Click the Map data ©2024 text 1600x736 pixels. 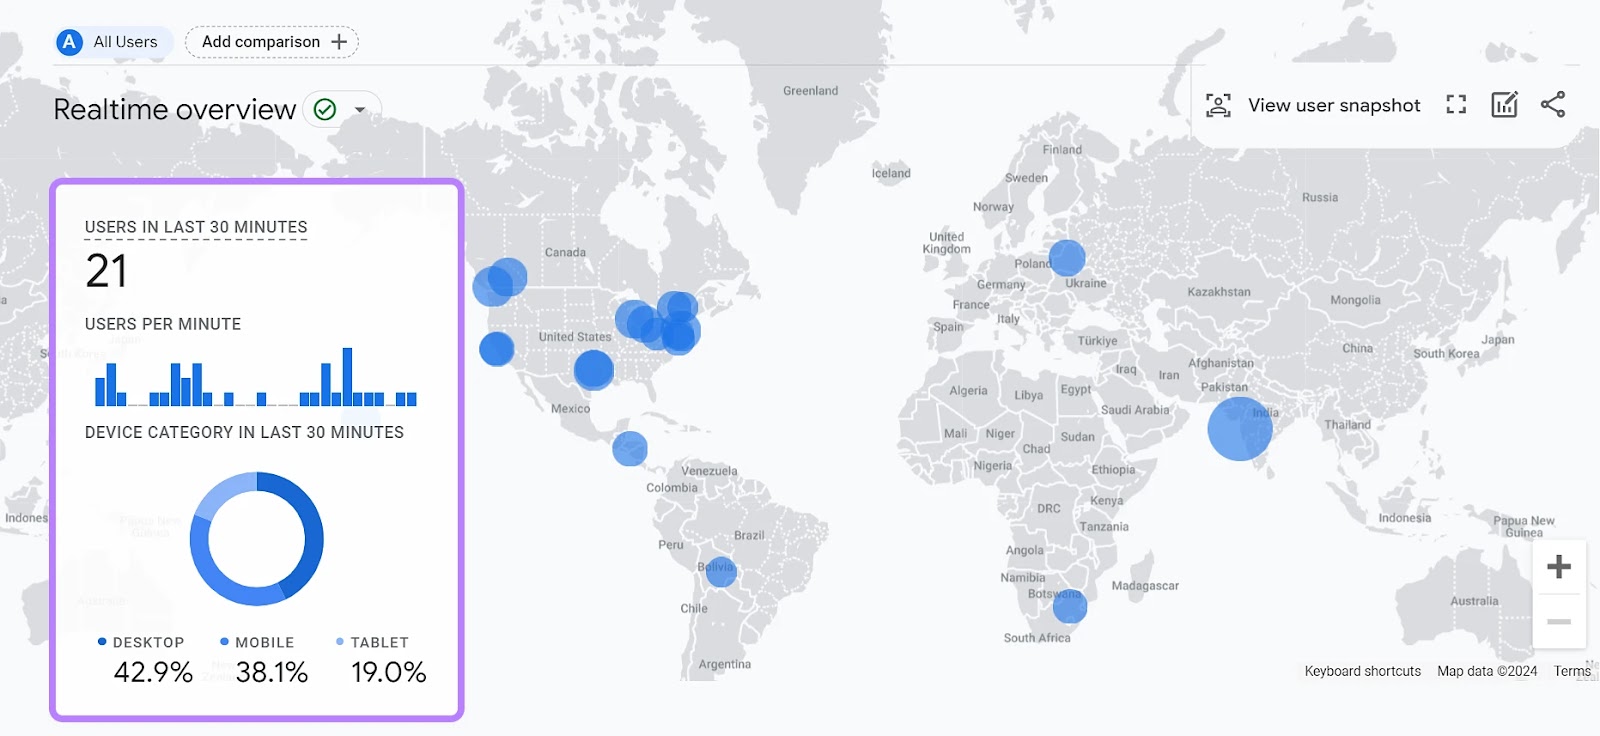click(1487, 671)
